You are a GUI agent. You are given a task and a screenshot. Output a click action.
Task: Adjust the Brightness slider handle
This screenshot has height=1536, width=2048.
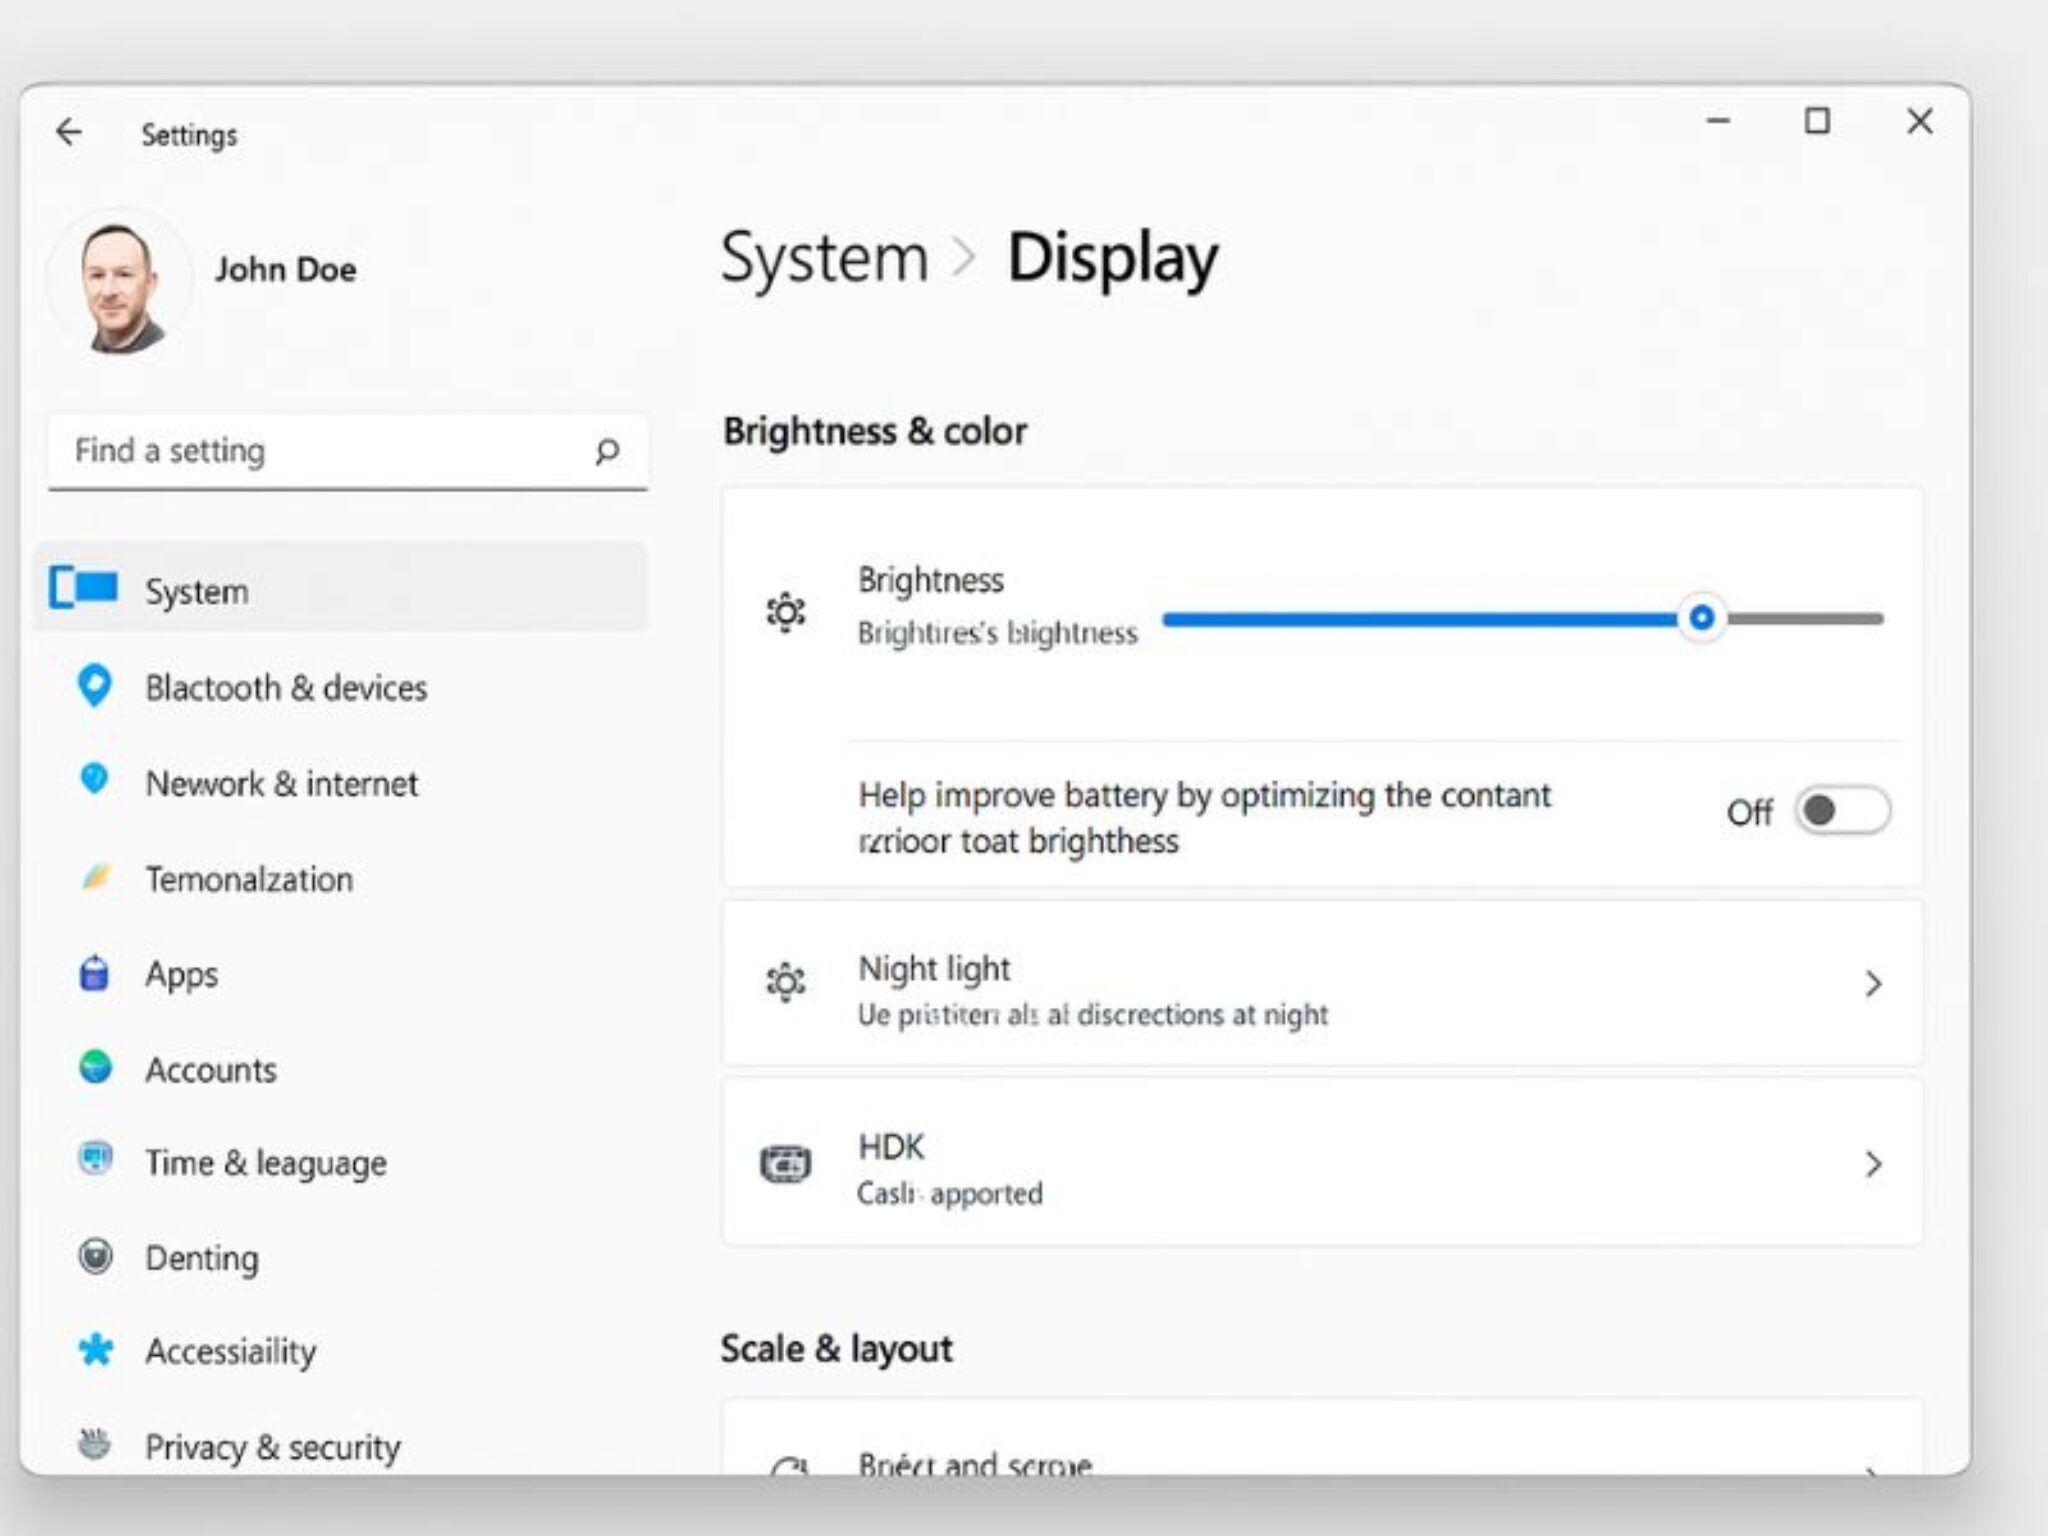pyautogui.click(x=1703, y=618)
